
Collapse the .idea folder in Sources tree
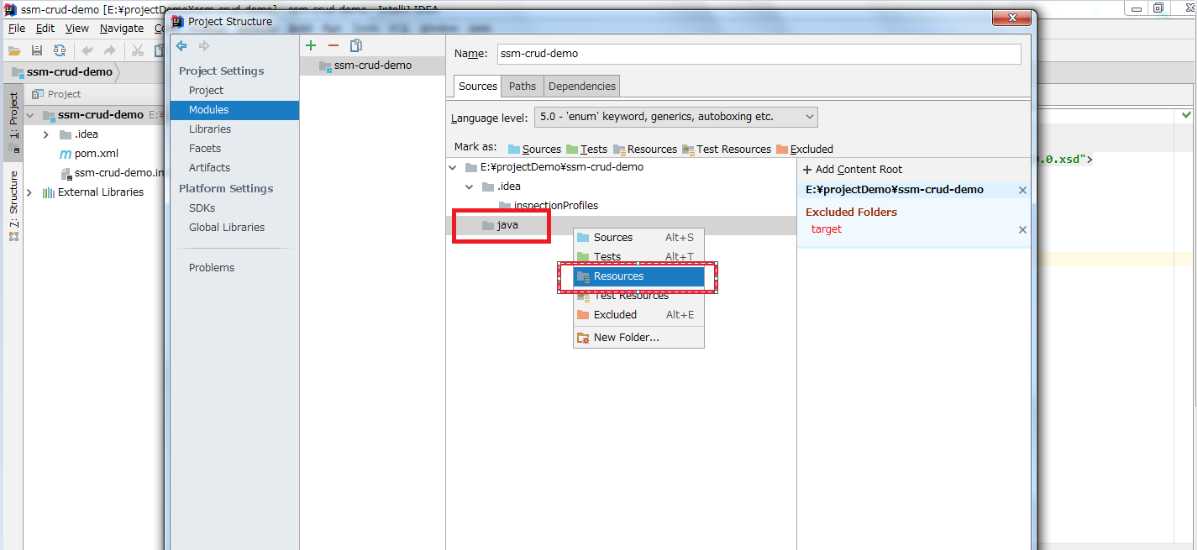470,186
